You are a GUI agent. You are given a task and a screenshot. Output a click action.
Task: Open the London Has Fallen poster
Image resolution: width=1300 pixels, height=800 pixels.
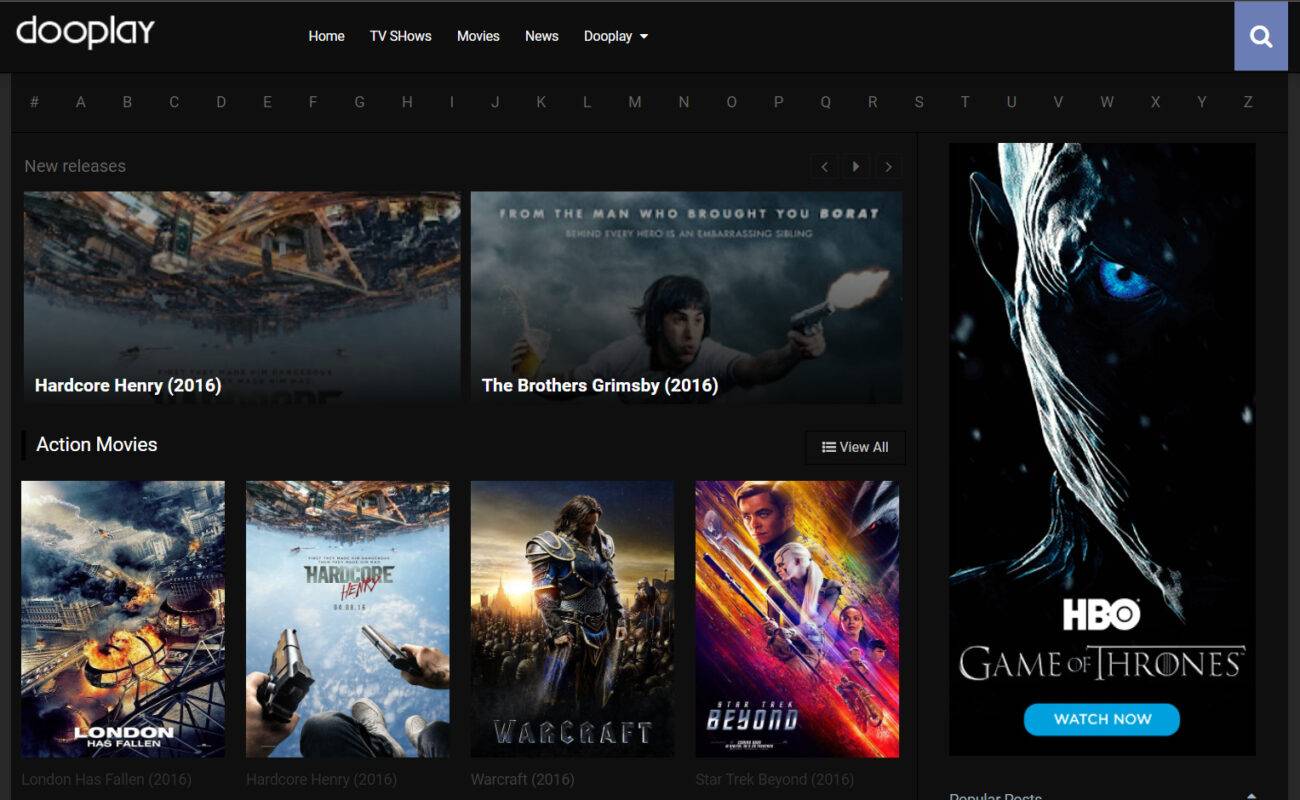point(123,619)
